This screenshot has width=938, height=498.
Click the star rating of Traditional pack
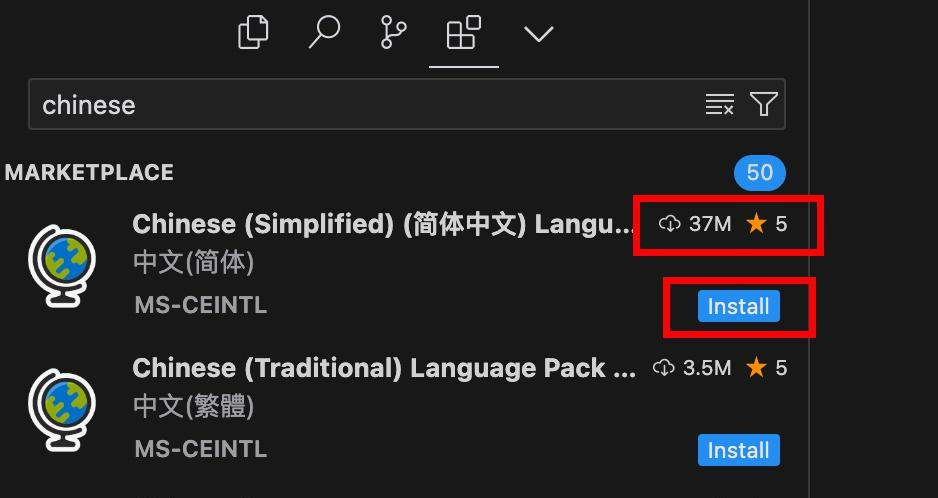pyautogui.click(x=766, y=368)
